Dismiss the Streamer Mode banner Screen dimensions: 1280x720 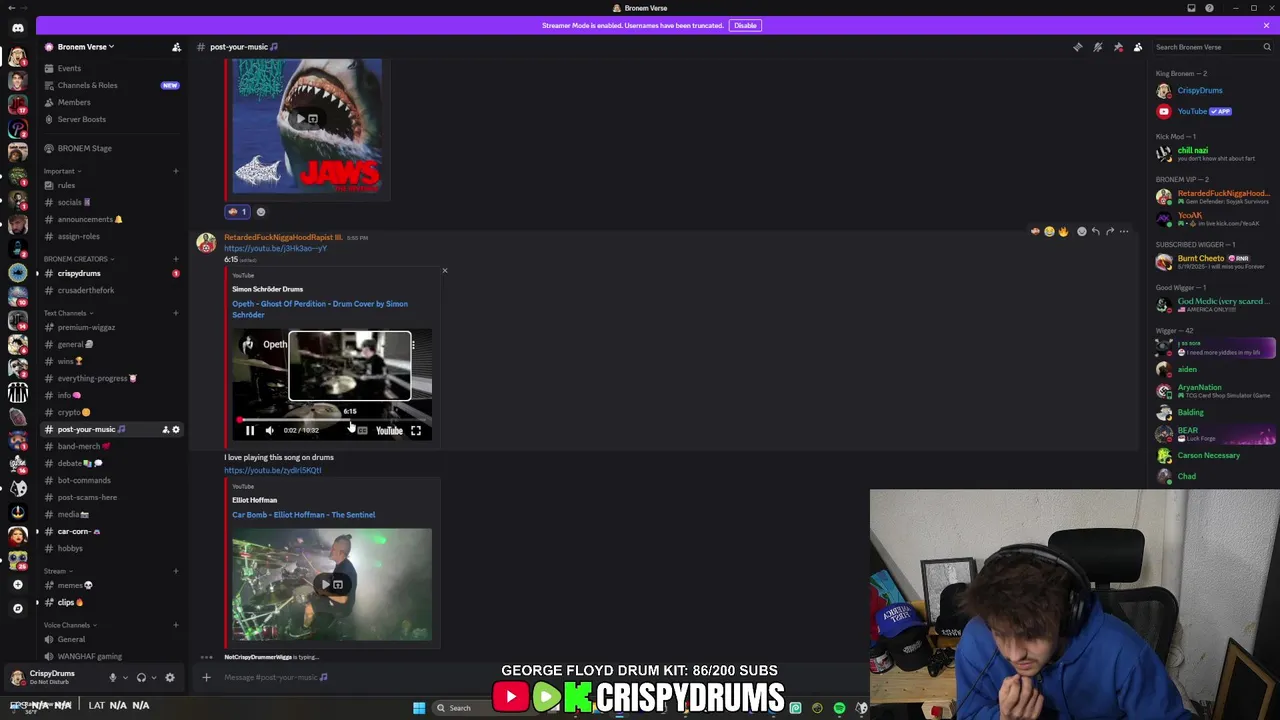(x=1266, y=25)
